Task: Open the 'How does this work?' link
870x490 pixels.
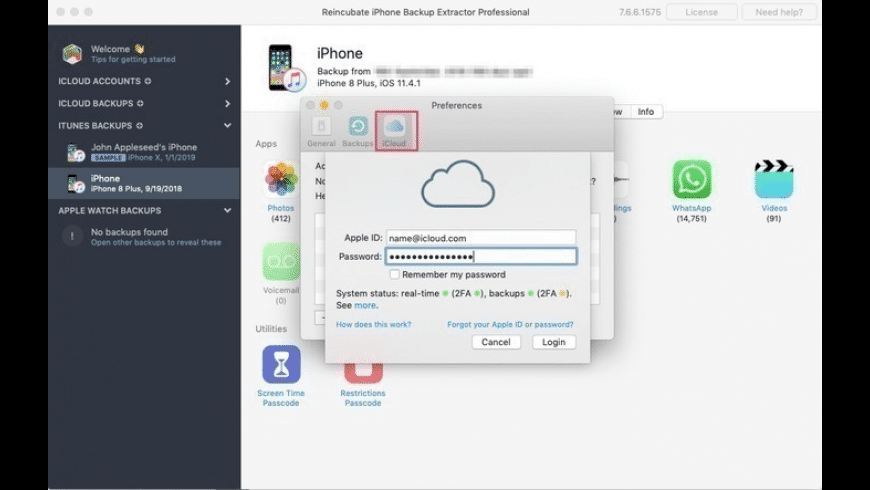Action: pos(373,324)
